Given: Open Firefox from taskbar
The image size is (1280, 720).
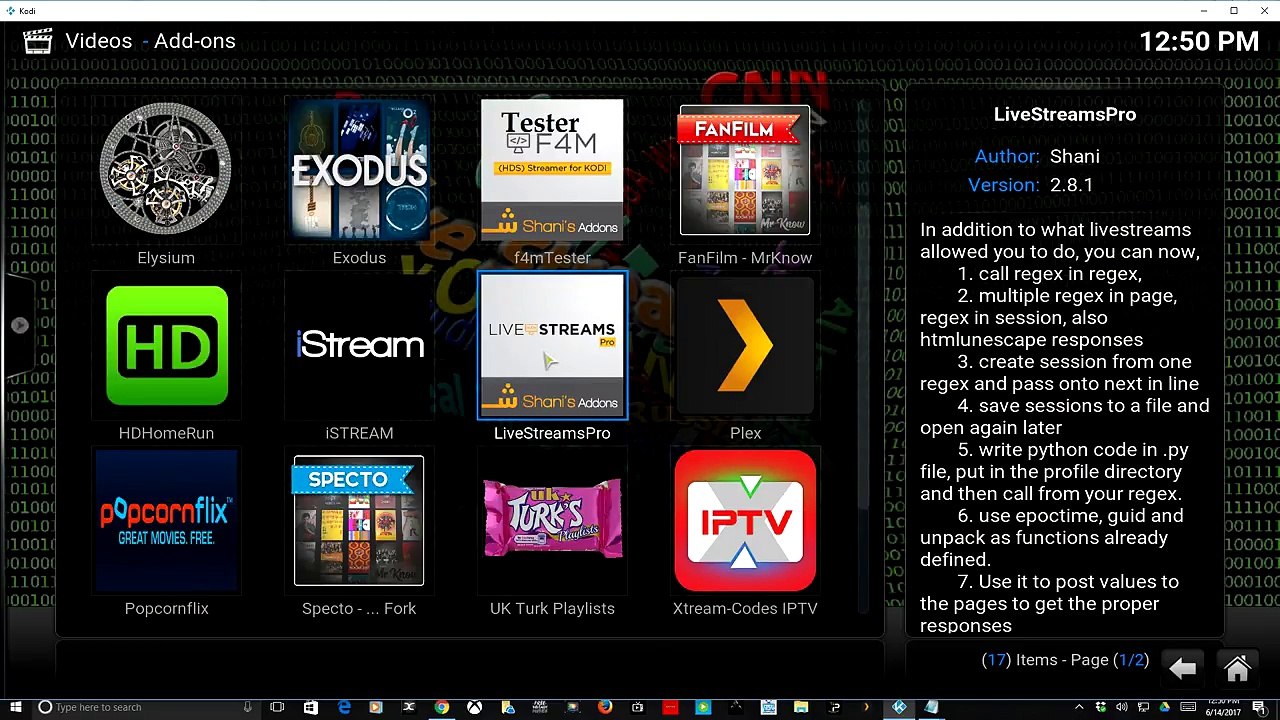Looking at the screenshot, I should pyautogui.click(x=605, y=707).
